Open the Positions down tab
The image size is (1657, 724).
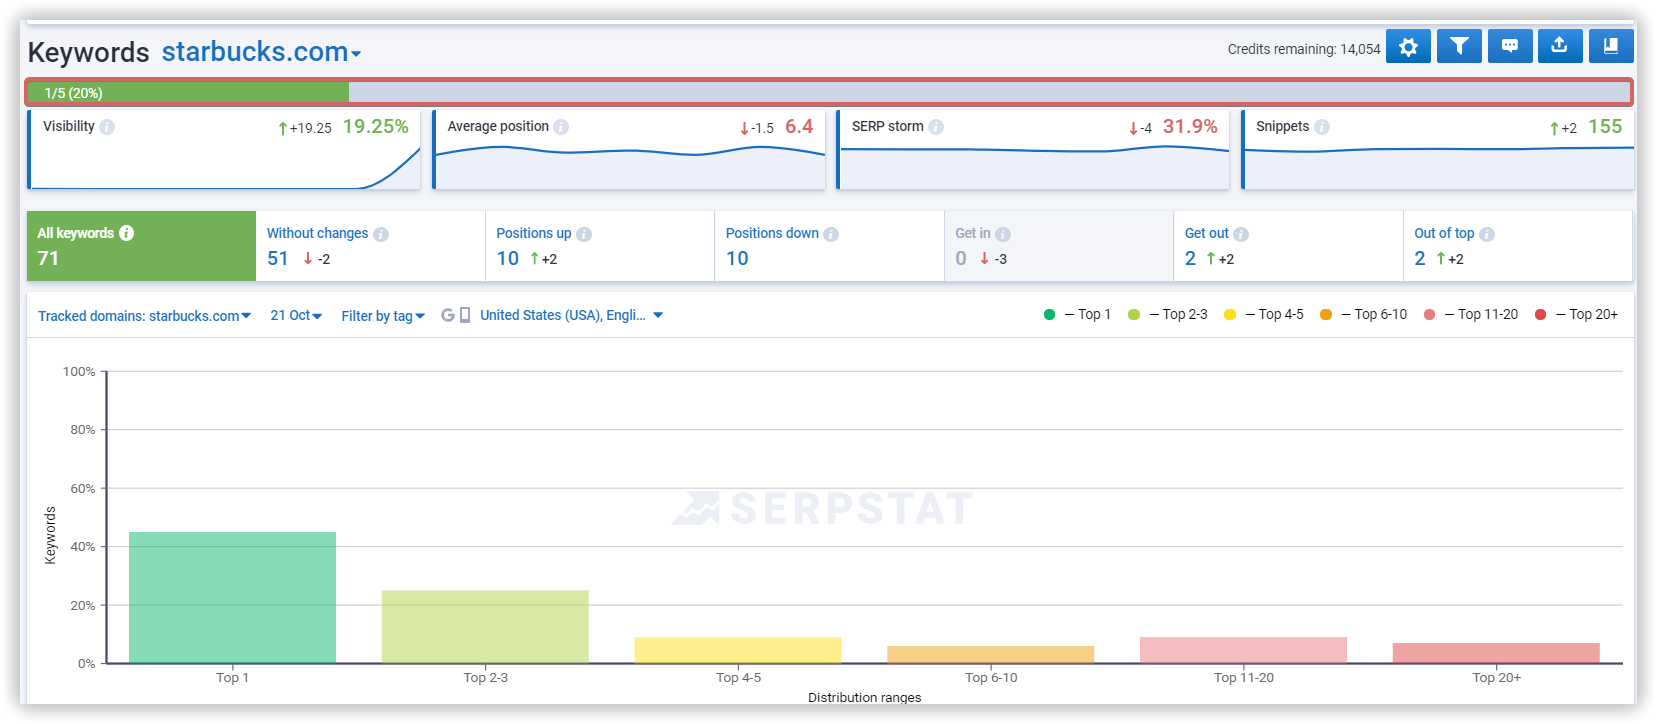tap(830, 246)
